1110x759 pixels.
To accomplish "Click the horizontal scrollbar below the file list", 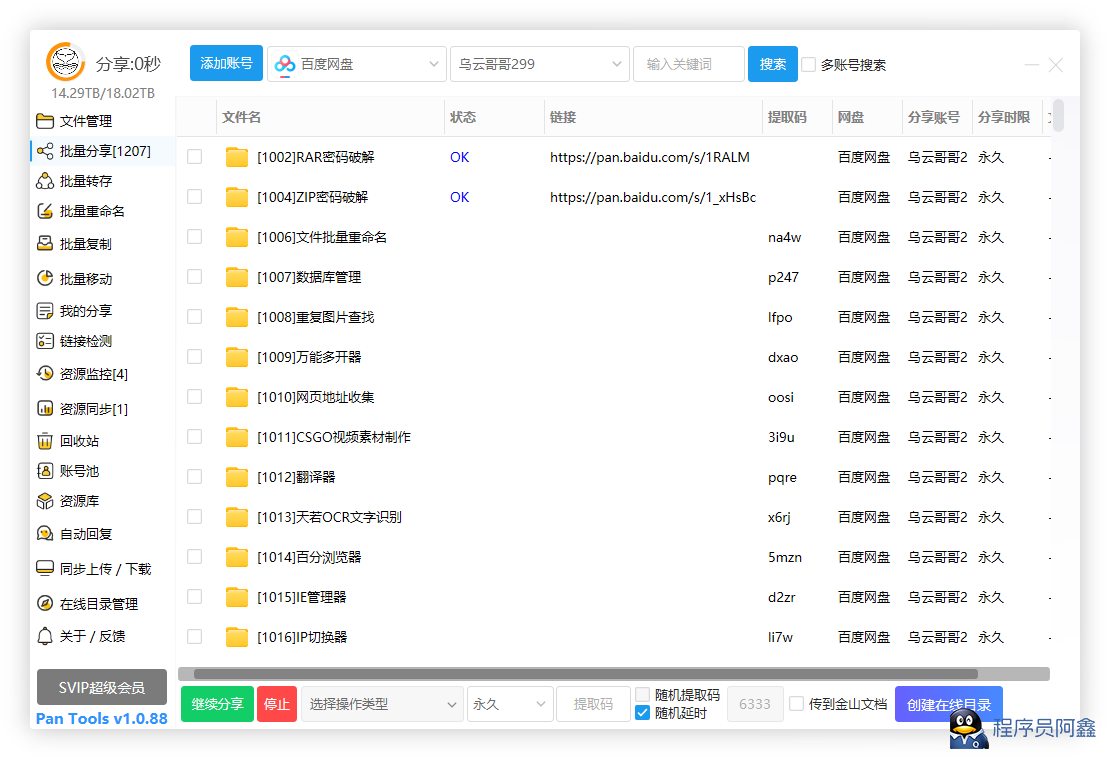I will (x=585, y=674).
